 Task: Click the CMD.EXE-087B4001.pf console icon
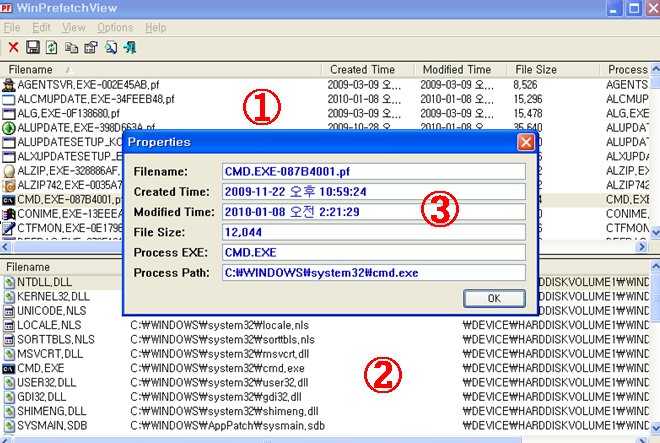tap(8, 200)
